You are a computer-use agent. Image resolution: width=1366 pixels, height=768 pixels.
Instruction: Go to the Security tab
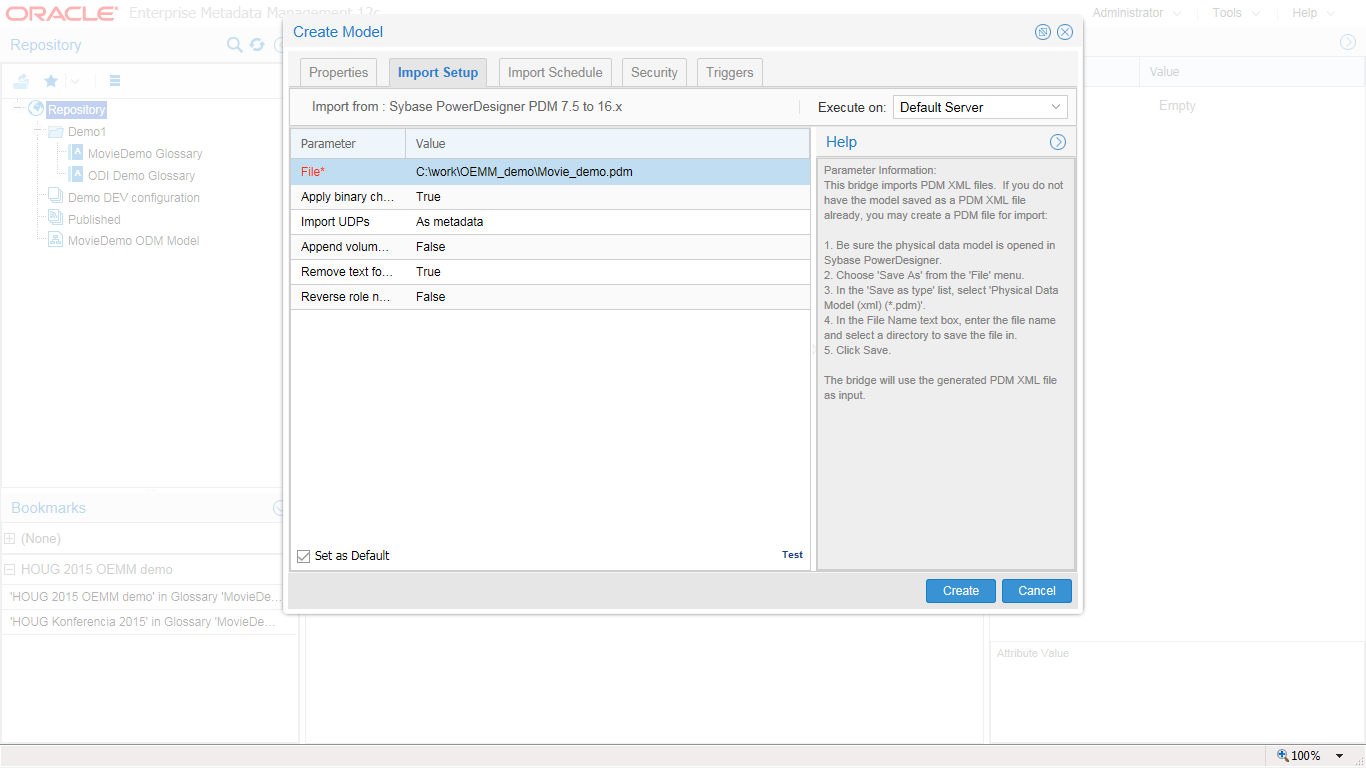point(654,72)
